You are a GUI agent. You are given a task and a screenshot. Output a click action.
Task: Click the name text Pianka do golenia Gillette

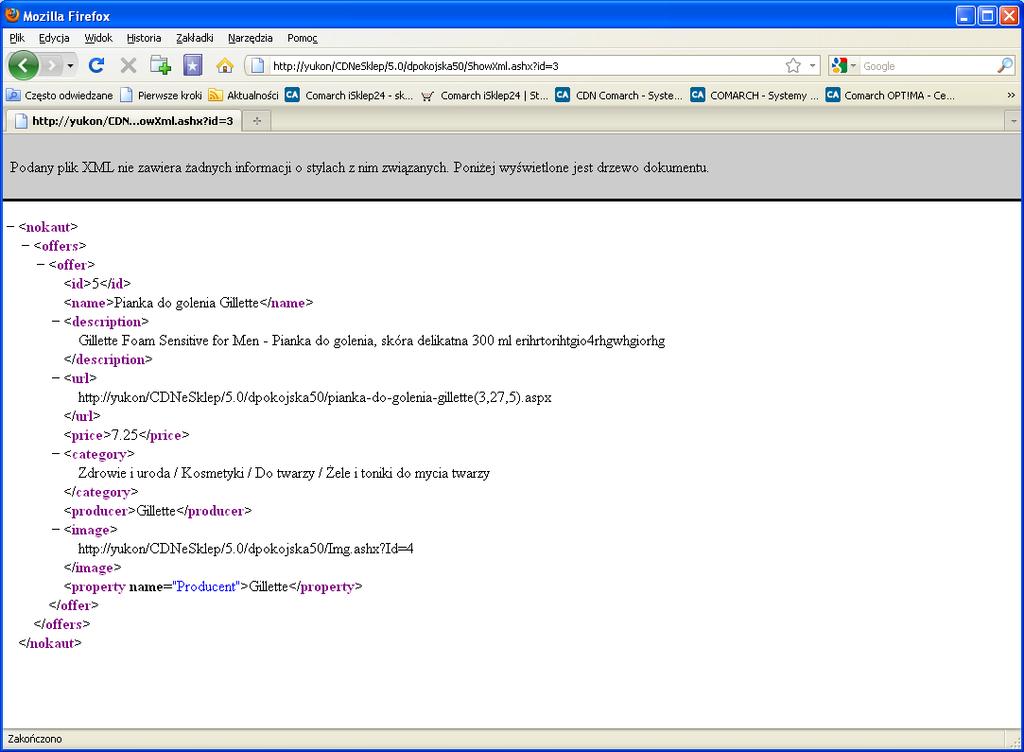(186, 303)
